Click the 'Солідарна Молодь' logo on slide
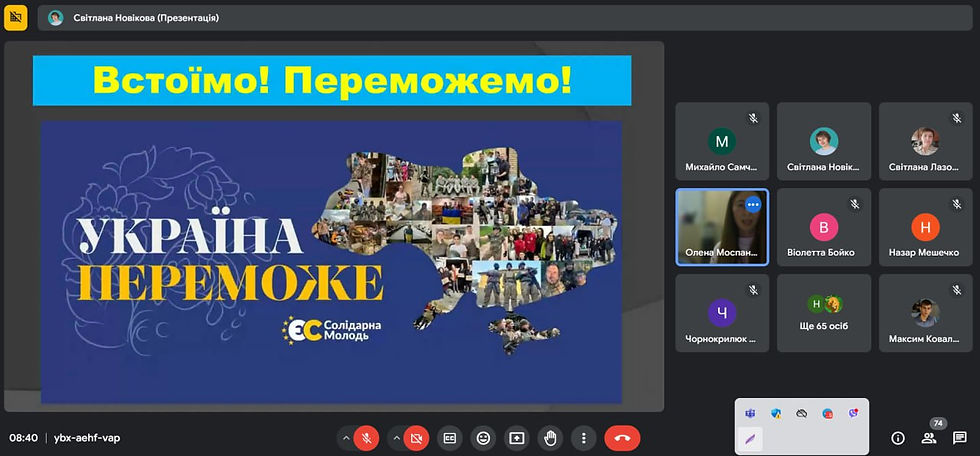 (x=332, y=330)
